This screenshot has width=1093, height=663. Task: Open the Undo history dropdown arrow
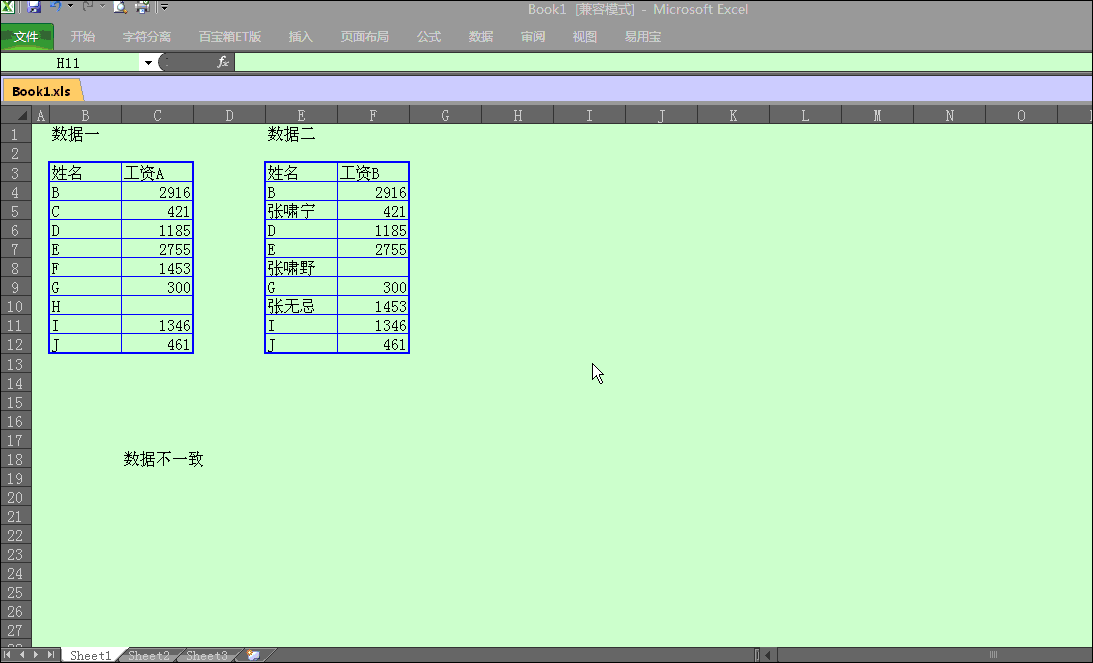[x=70, y=7]
